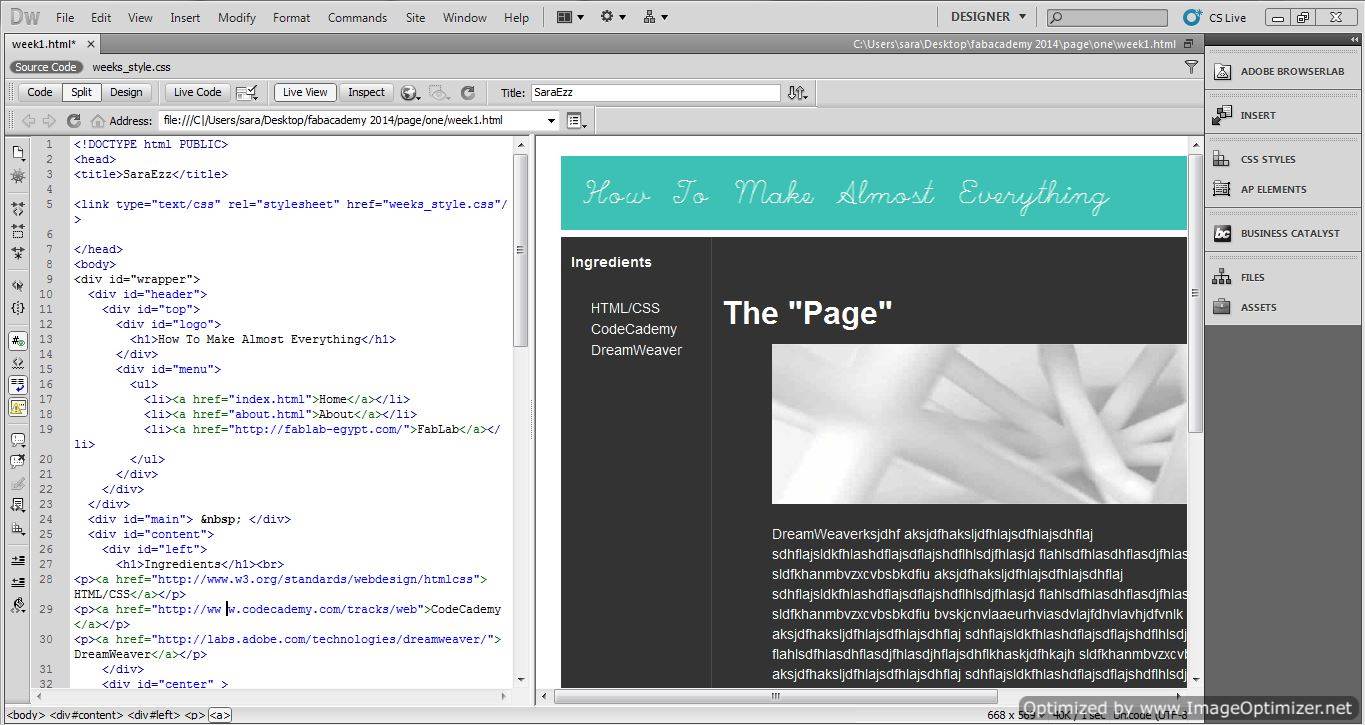The width and height of the screenshot is (1365, 725).
Task: Collapse panels to icons arrow
Action: 1354,39
